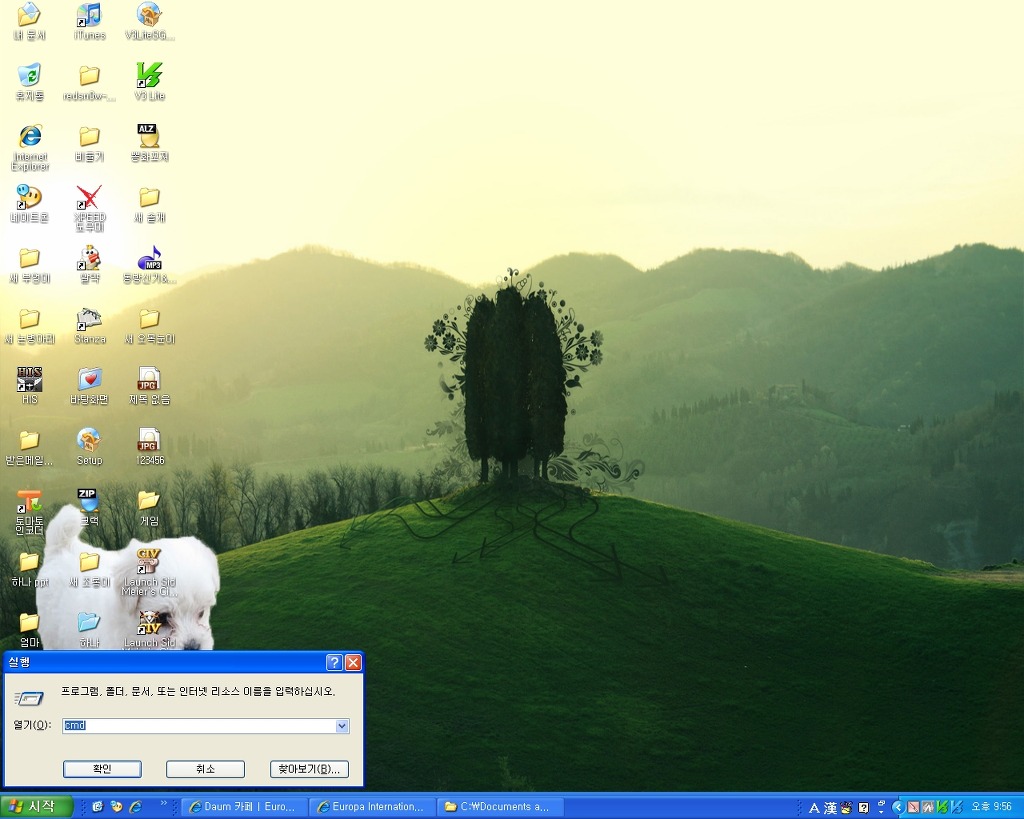Click the show desktop quick launch icon

point(98,807)
